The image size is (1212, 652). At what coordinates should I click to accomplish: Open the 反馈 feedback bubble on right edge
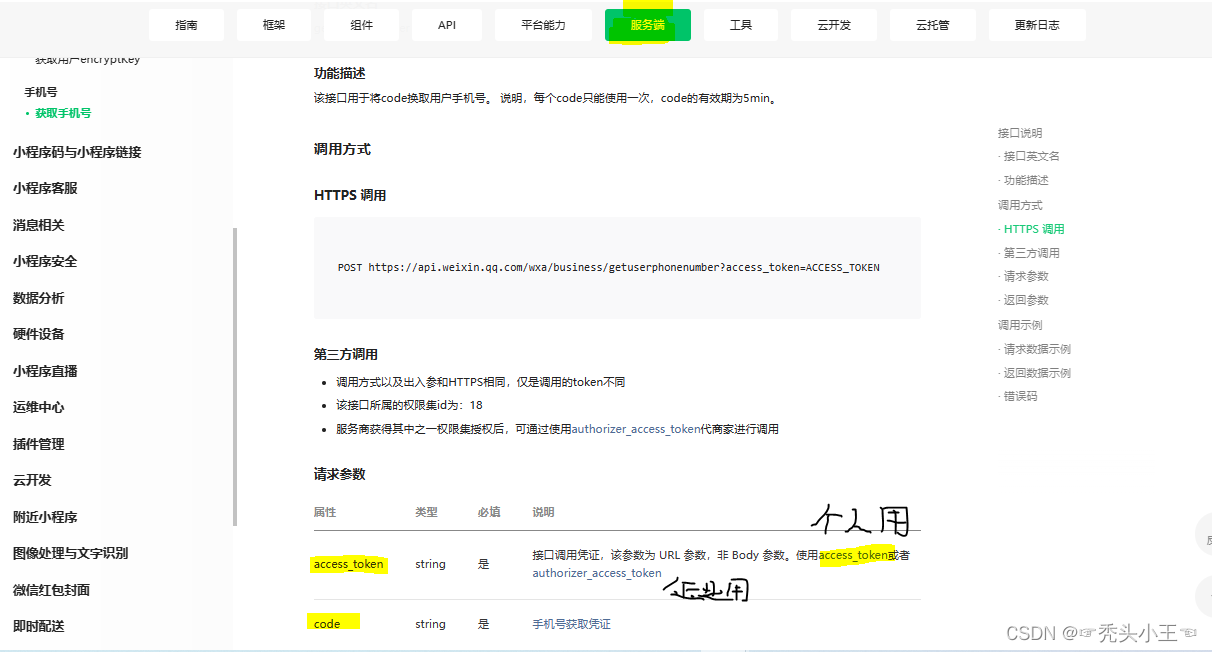tap(1205, 536)
